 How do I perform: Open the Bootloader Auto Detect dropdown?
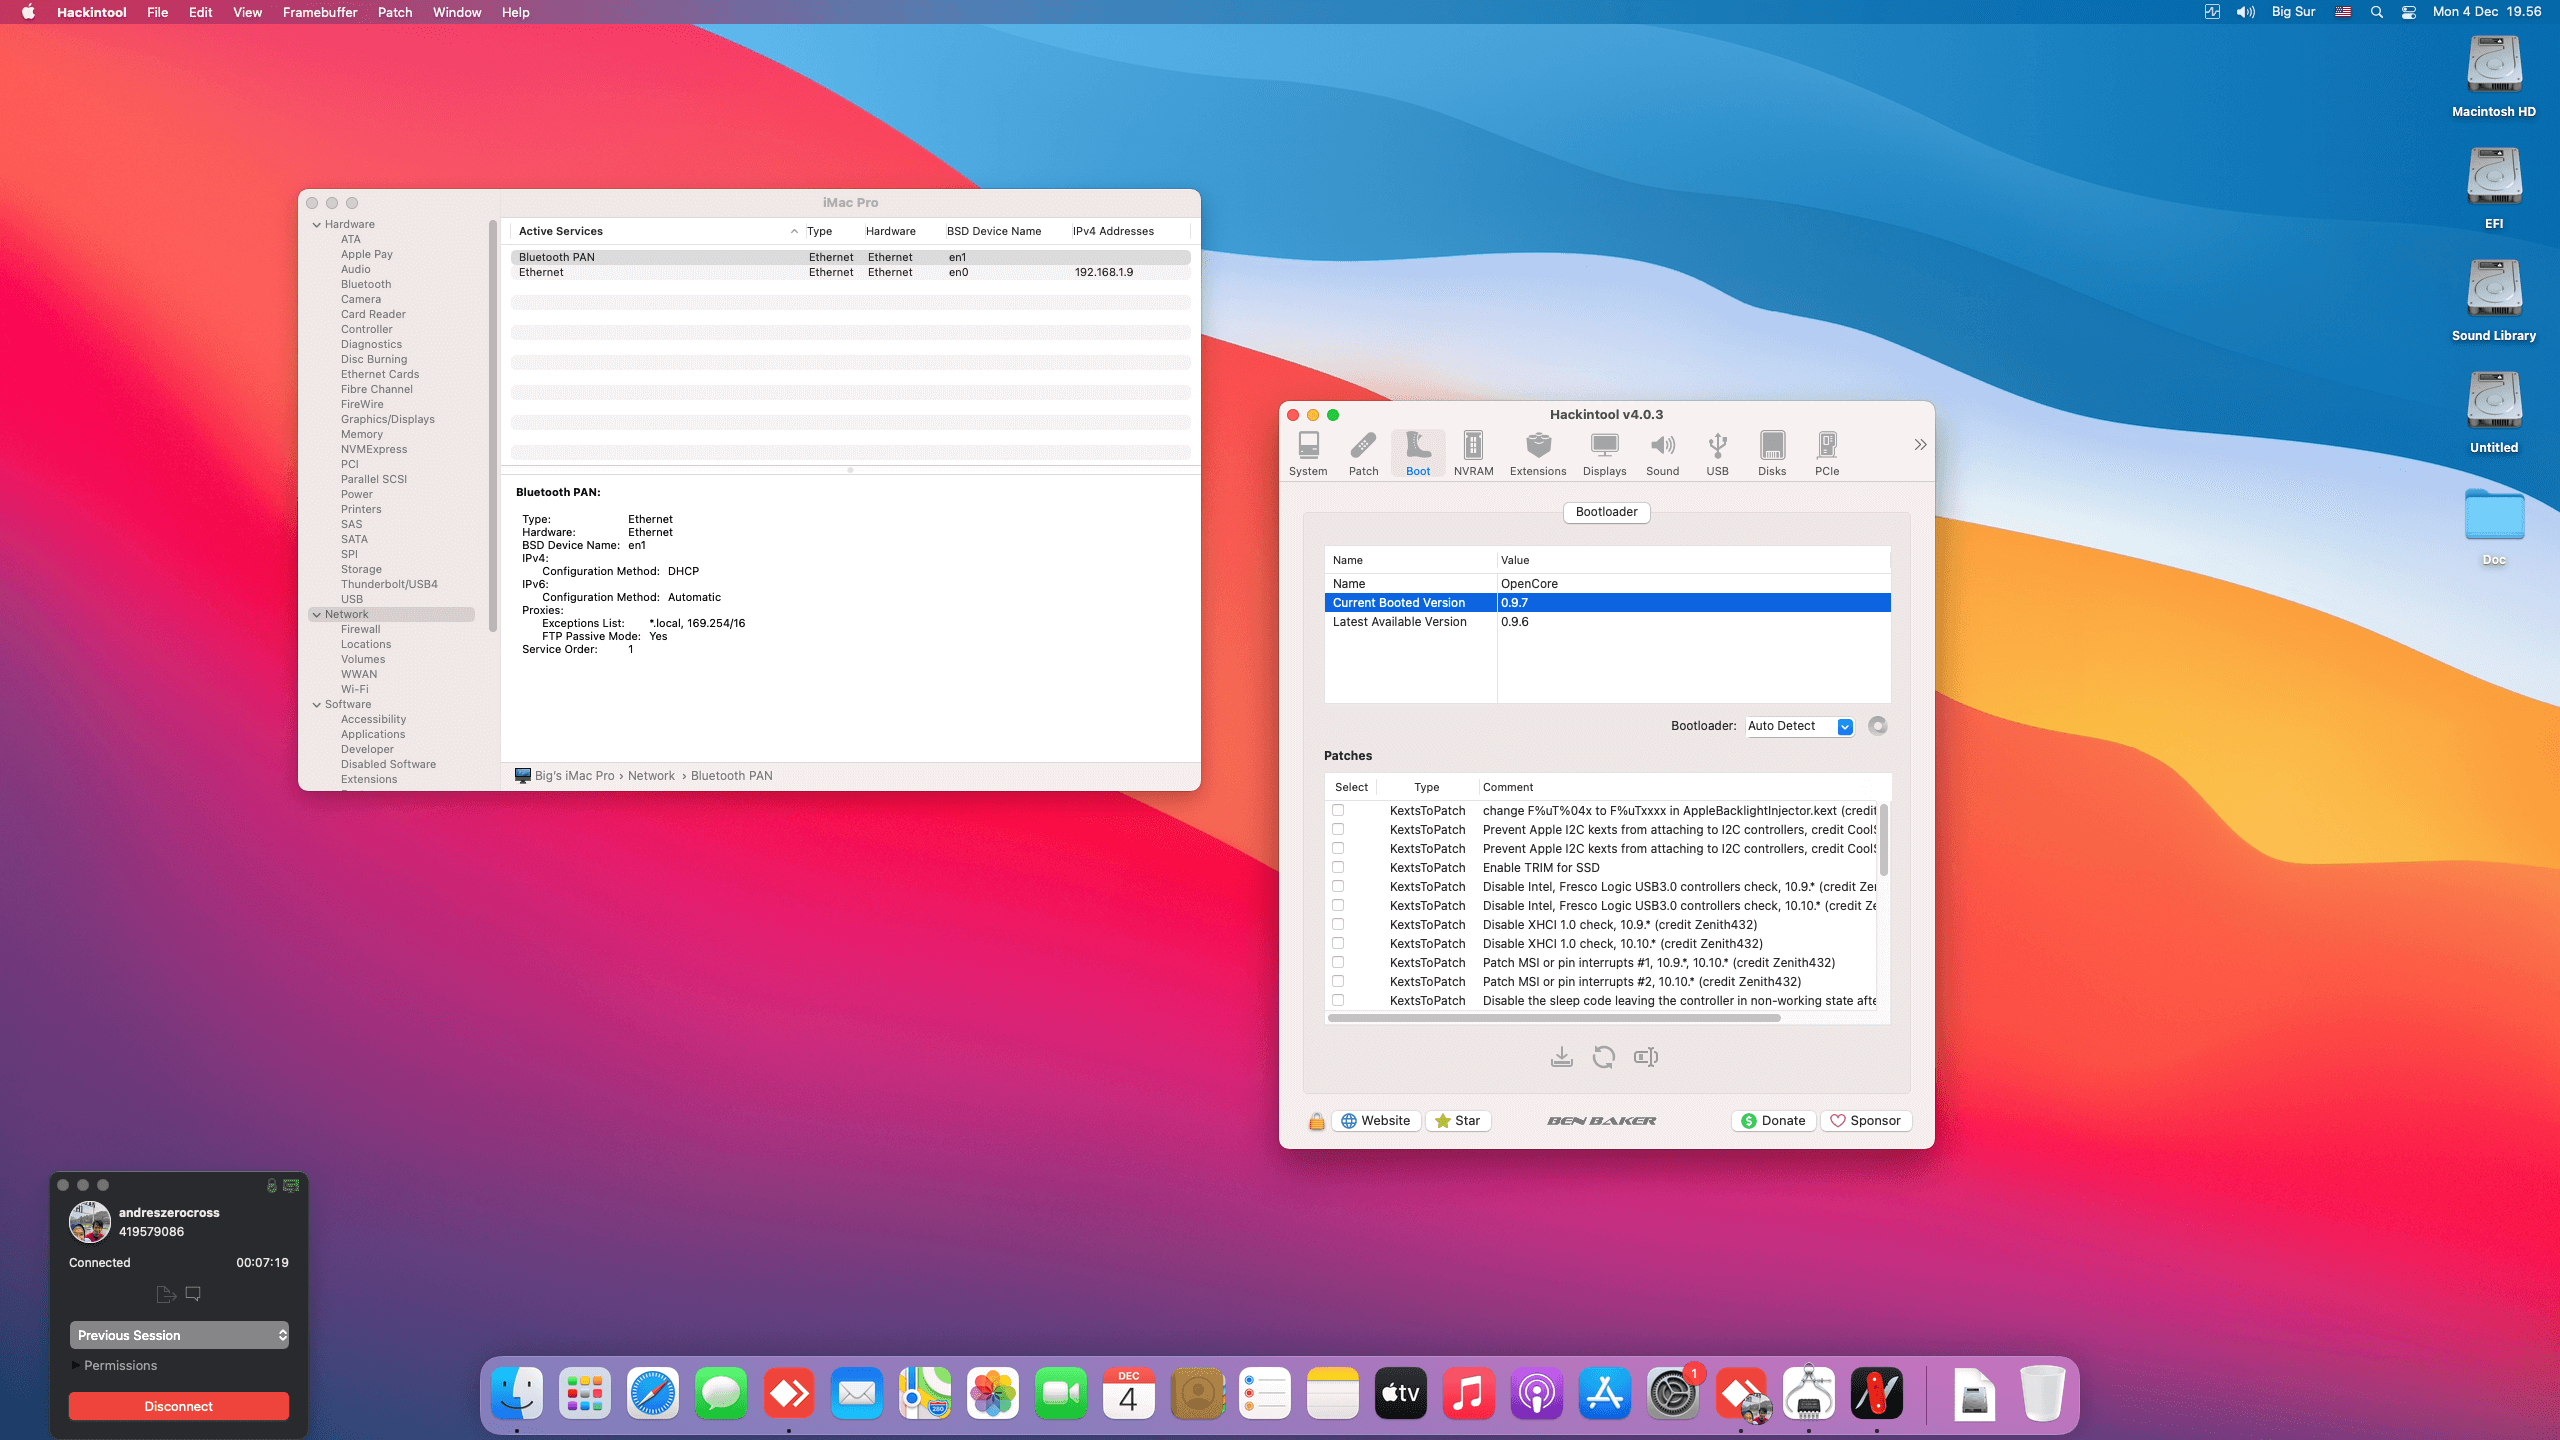tap(1800, 726)
